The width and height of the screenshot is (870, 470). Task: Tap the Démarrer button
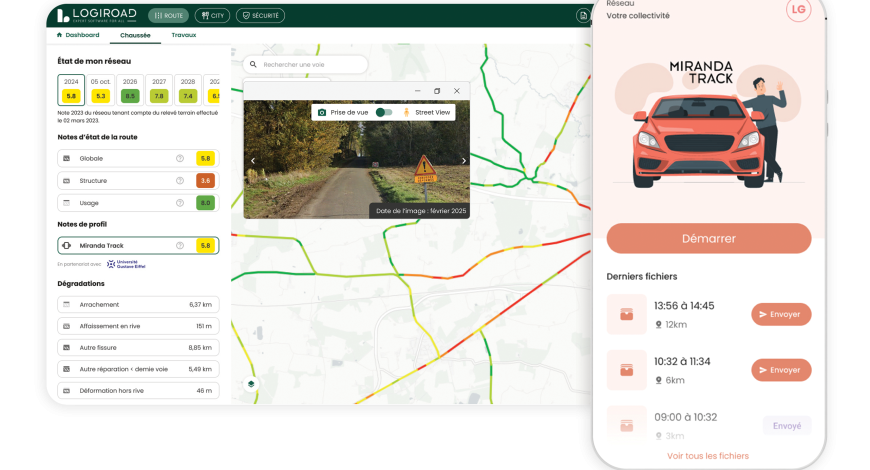point(709,239)
